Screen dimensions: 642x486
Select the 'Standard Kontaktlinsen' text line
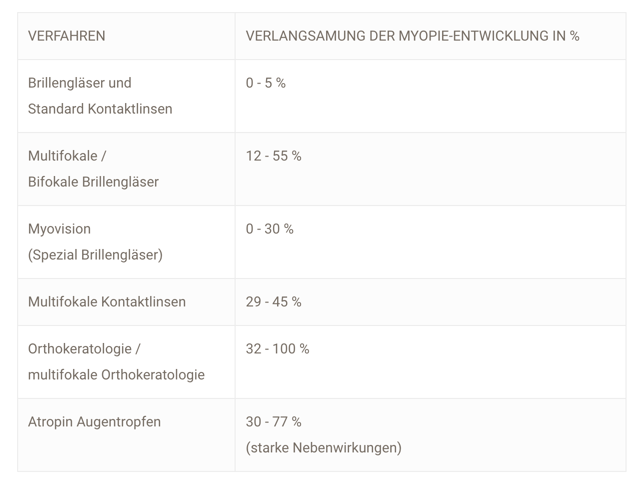point(100,109)
